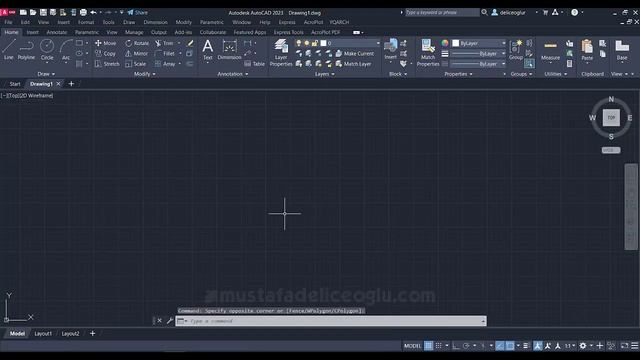Toggle snap mode dots icon in status bar
Image resolution: width=640 pixels, height=360 pixels.
click(438, 346)
